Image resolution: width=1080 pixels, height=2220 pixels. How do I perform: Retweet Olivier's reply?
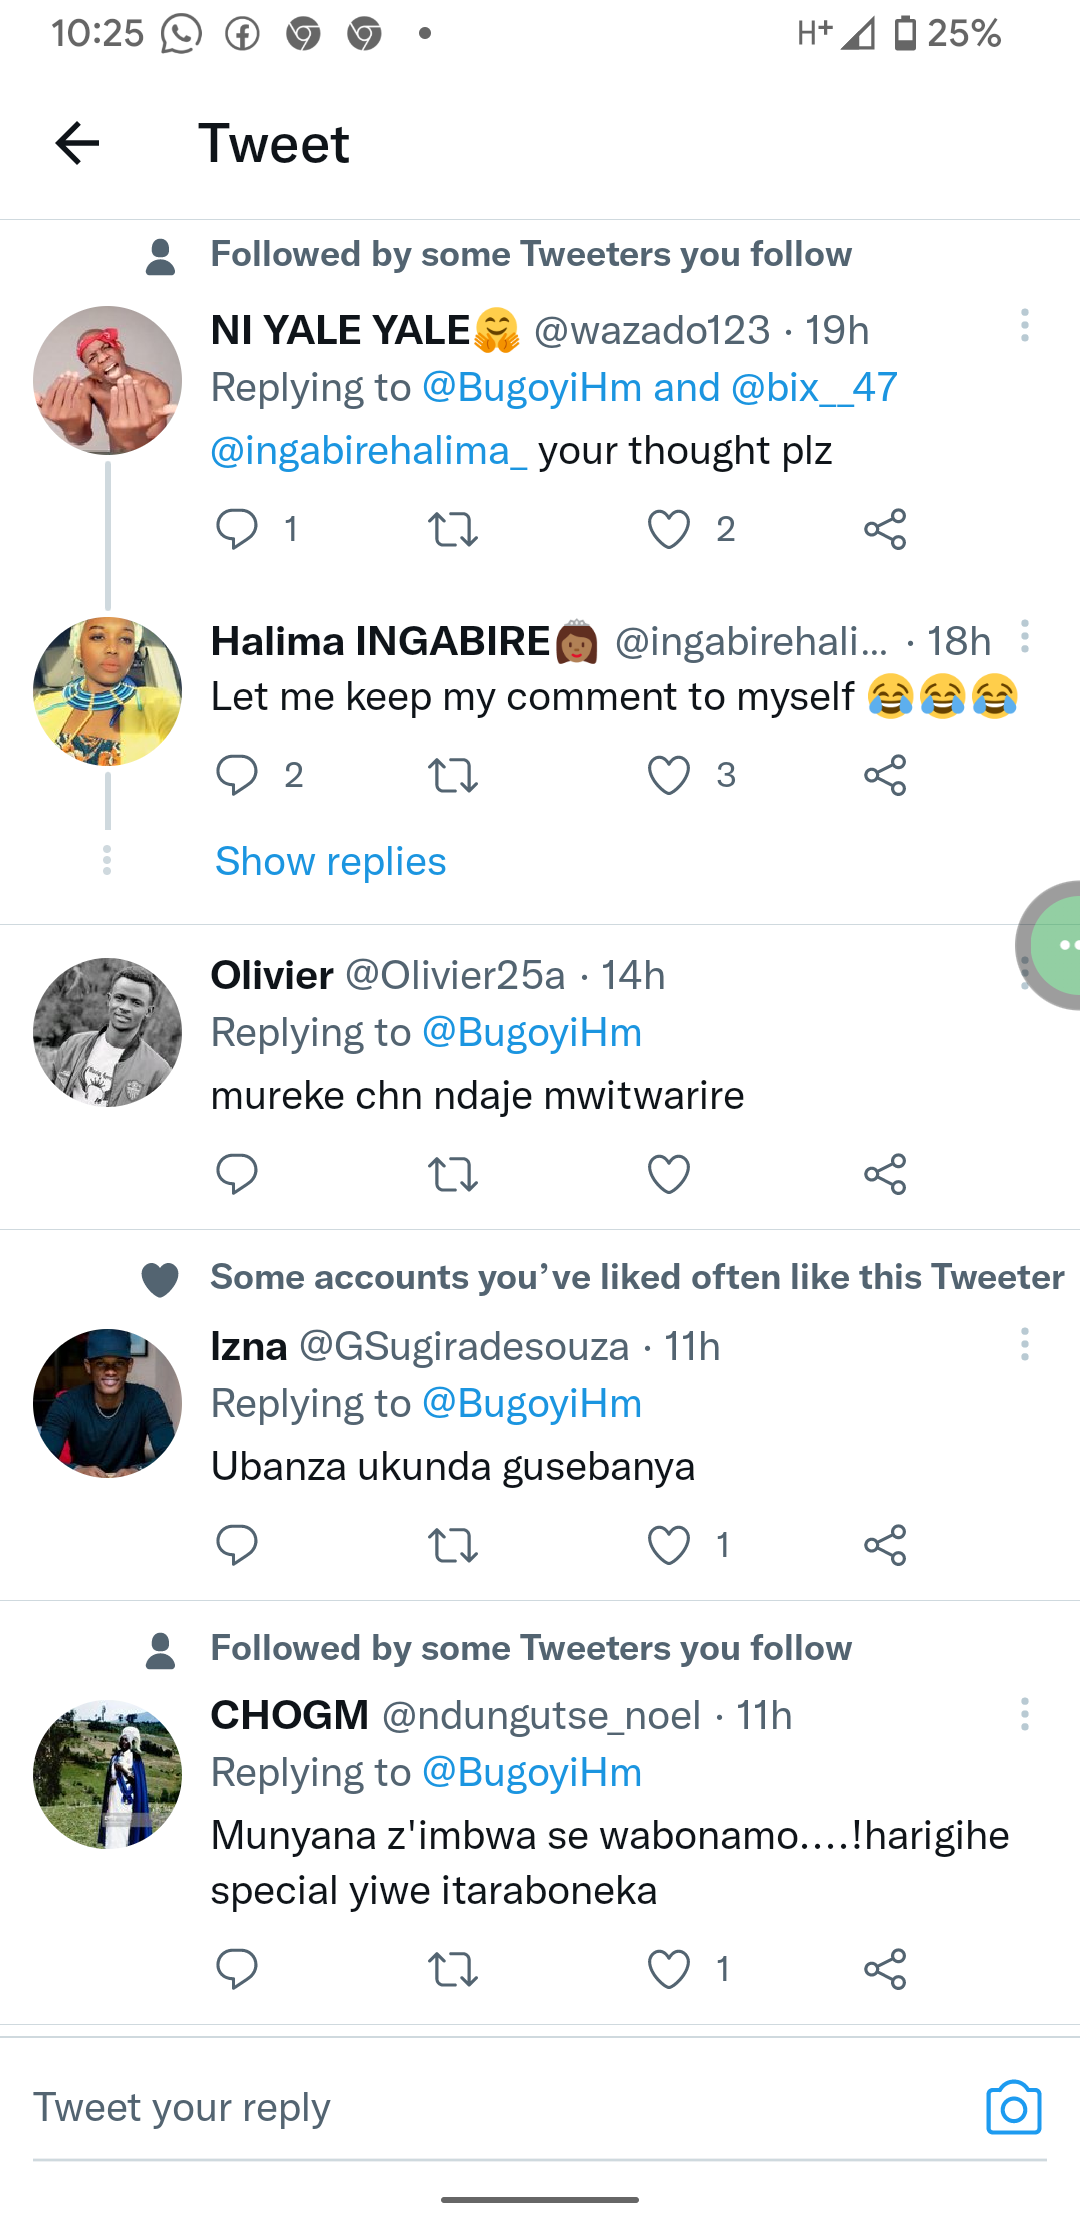[452, 1174]
